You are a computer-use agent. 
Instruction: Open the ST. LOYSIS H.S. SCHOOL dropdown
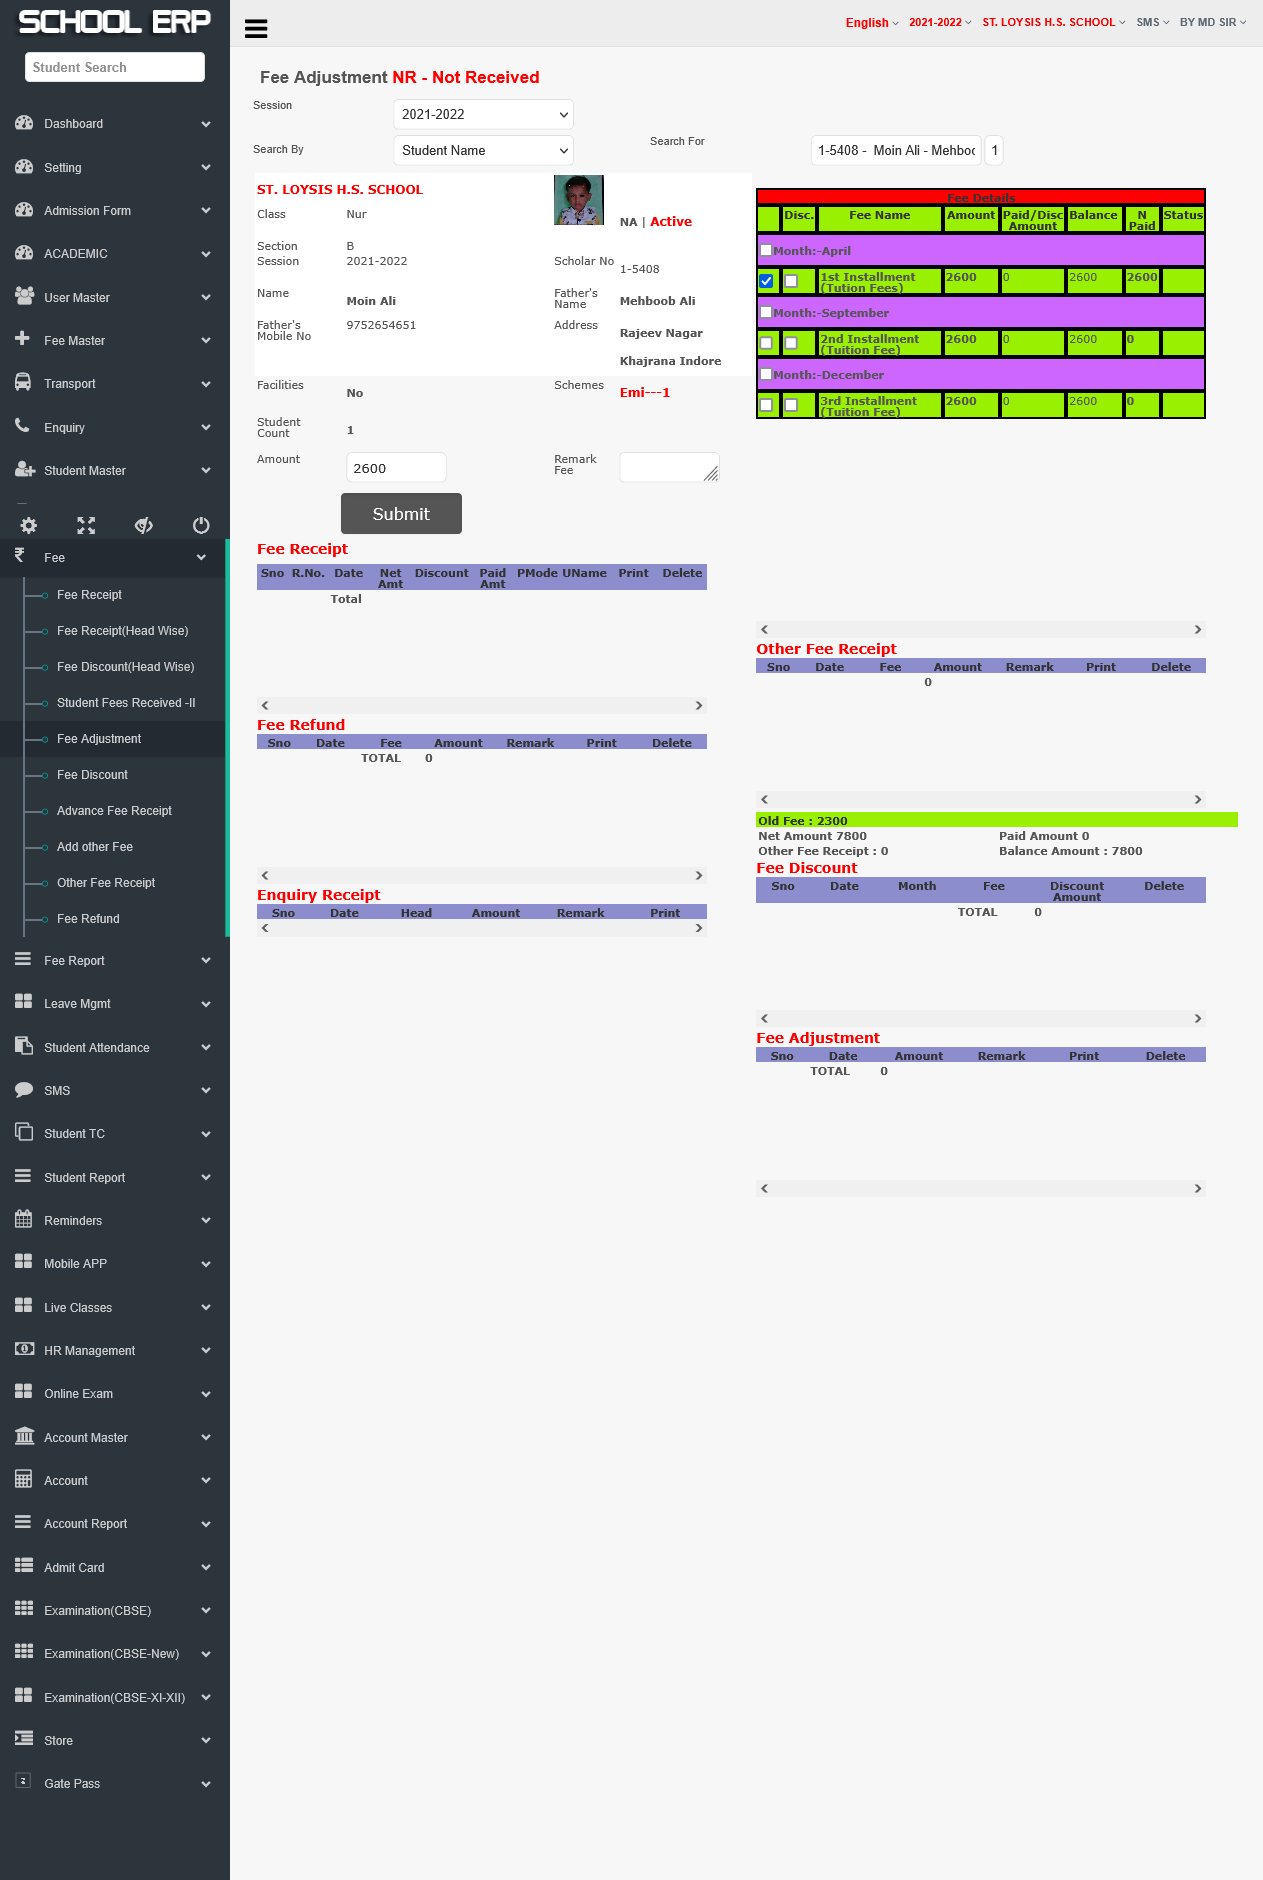[x=1054, y=22]
